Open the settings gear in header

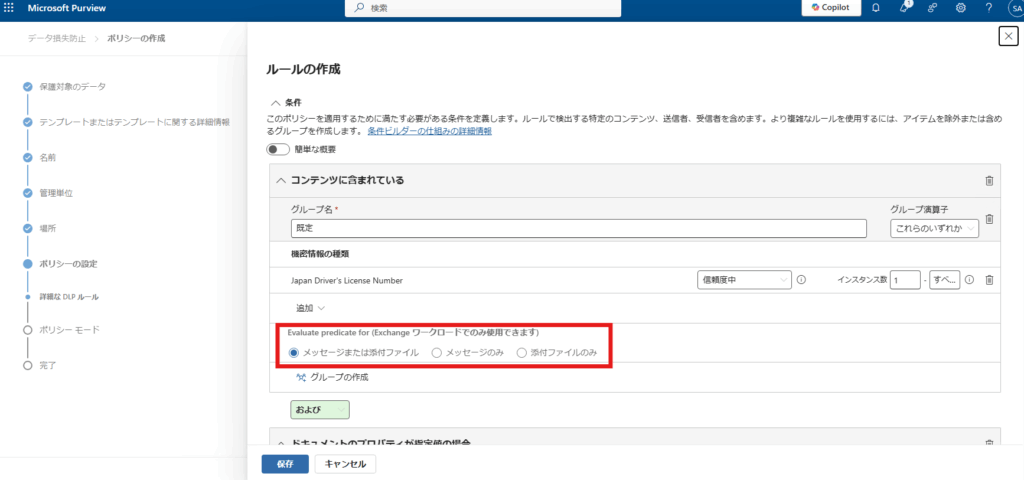pyautogui.click(x=960, y=8)
